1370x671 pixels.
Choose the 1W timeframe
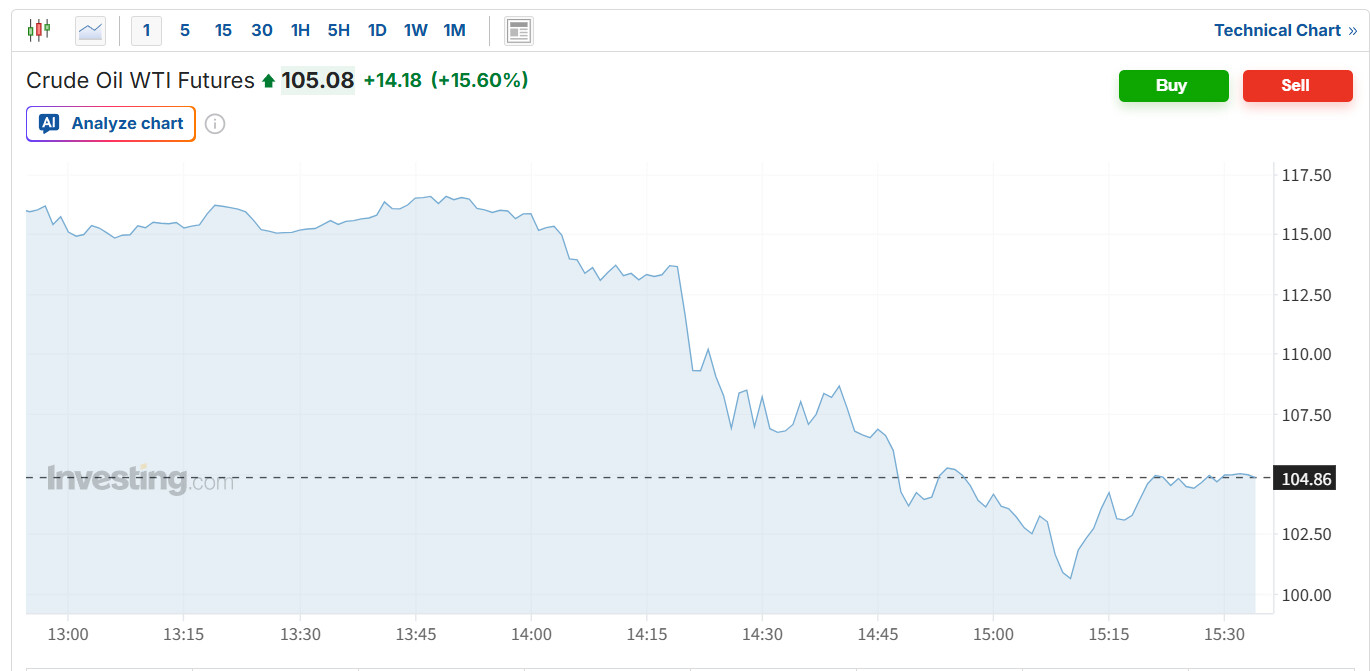[416, 31]
